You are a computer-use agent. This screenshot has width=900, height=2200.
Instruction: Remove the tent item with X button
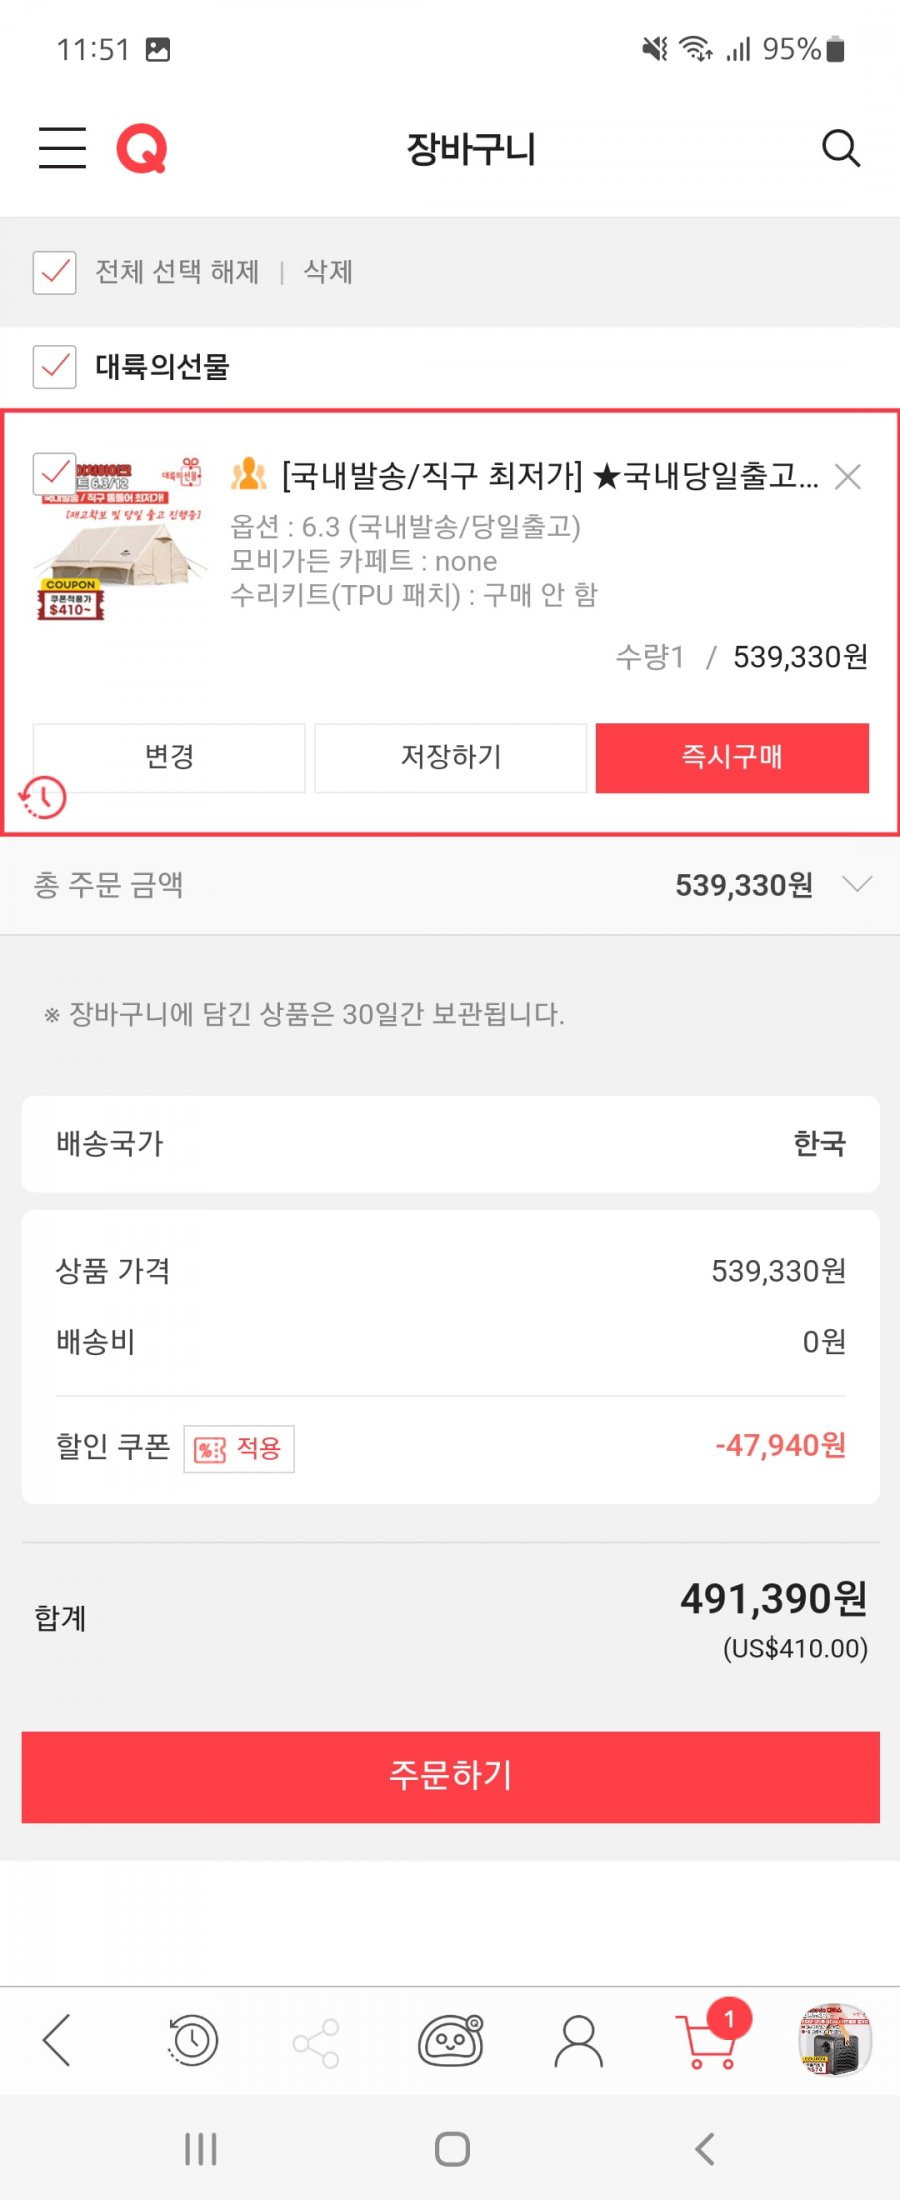point(848,477)
